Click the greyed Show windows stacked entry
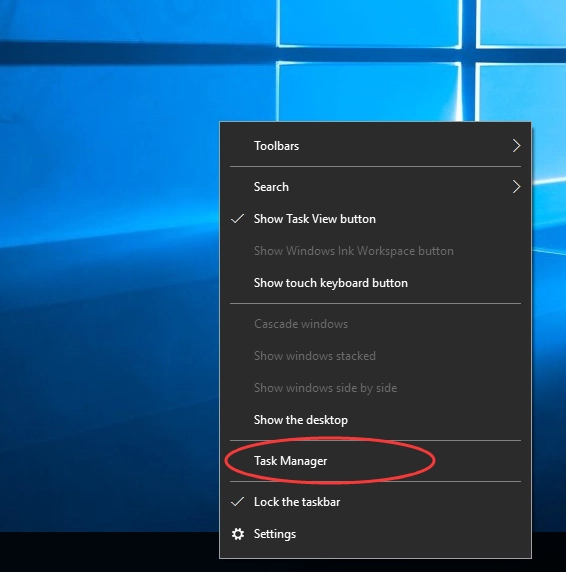The image size is (566, 572). coord(375,356)
